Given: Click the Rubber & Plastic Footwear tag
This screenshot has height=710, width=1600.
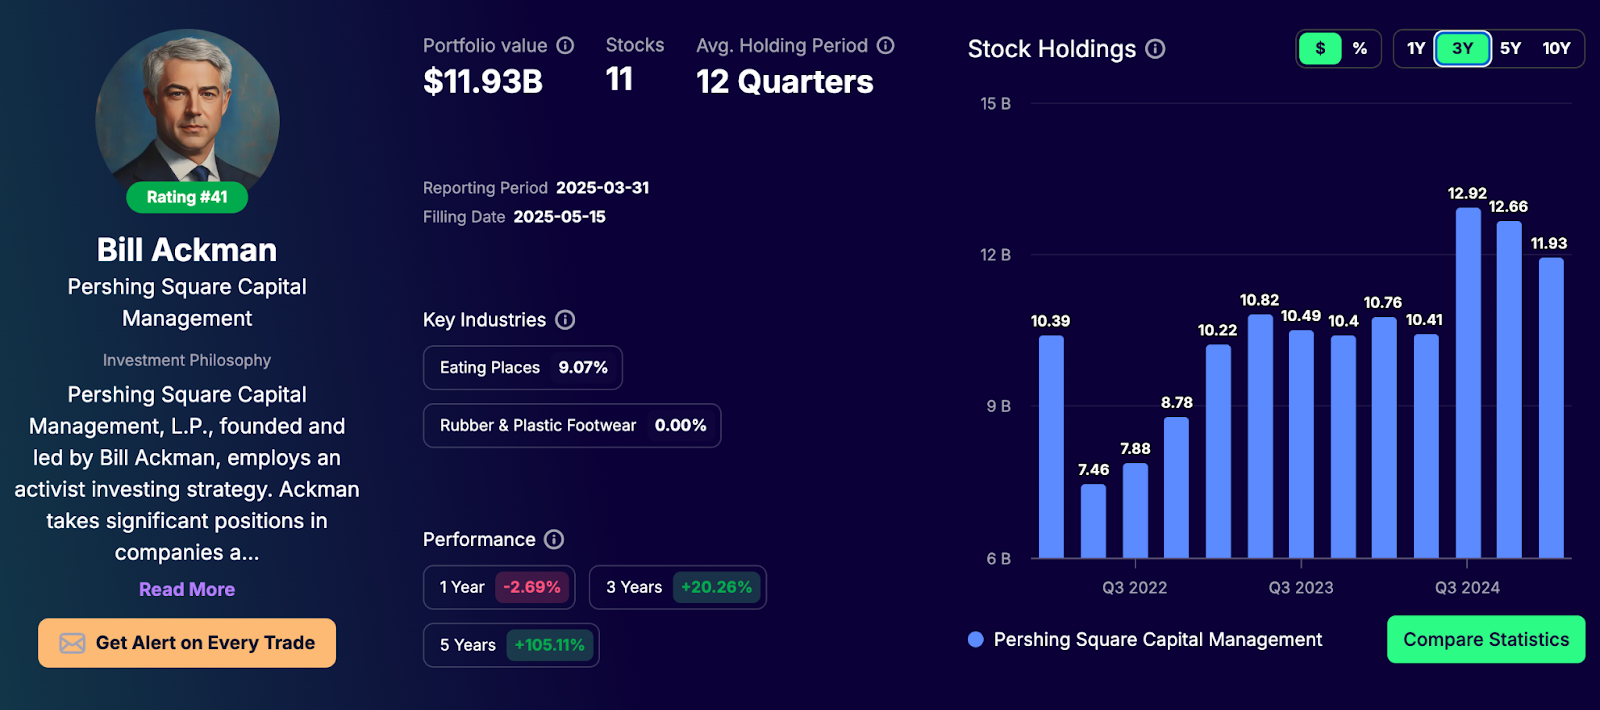Looking at the screenshot, I should pyautogui.click(x=572, y=425).
